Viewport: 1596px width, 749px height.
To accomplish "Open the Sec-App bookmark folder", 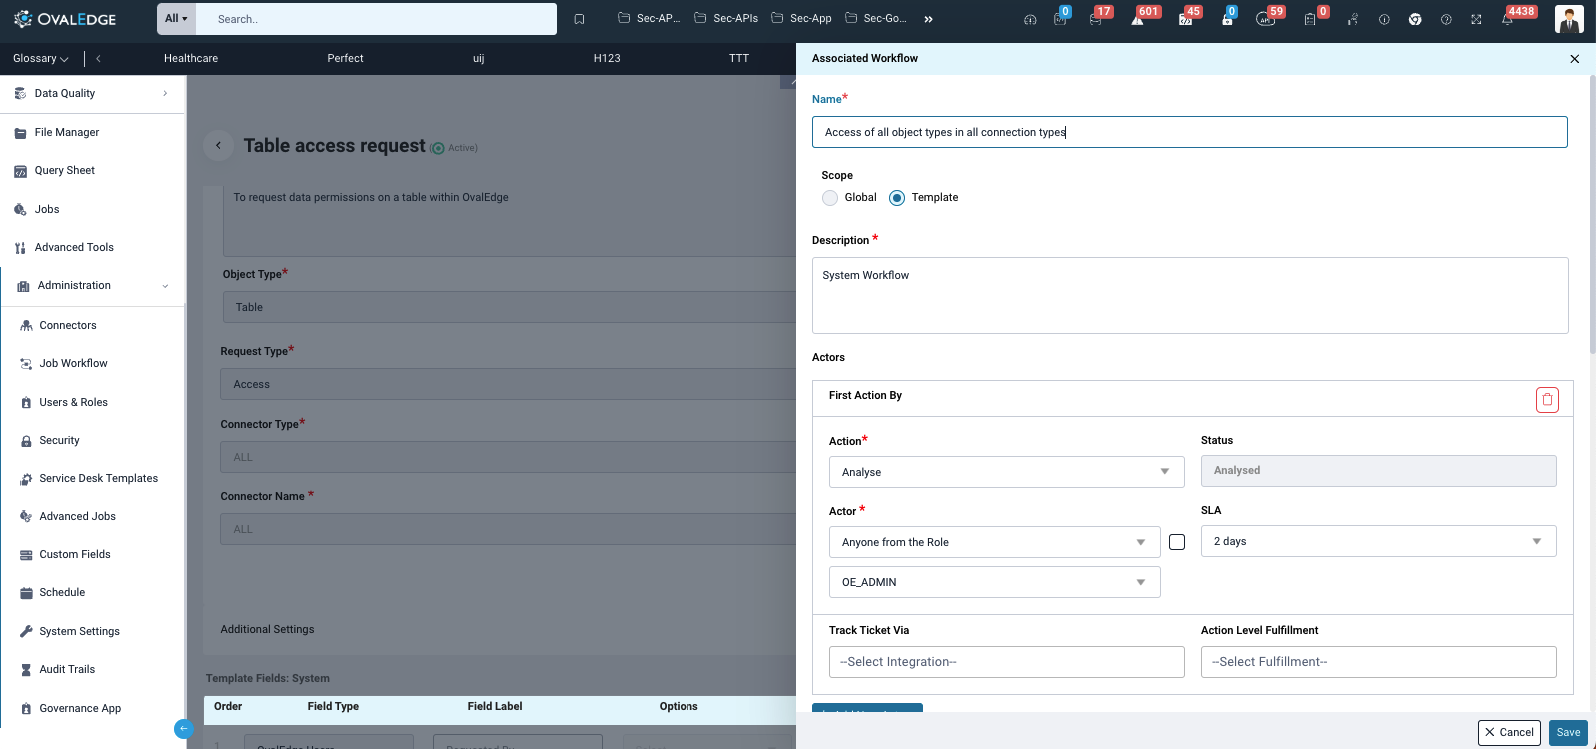I will point(801,18).
